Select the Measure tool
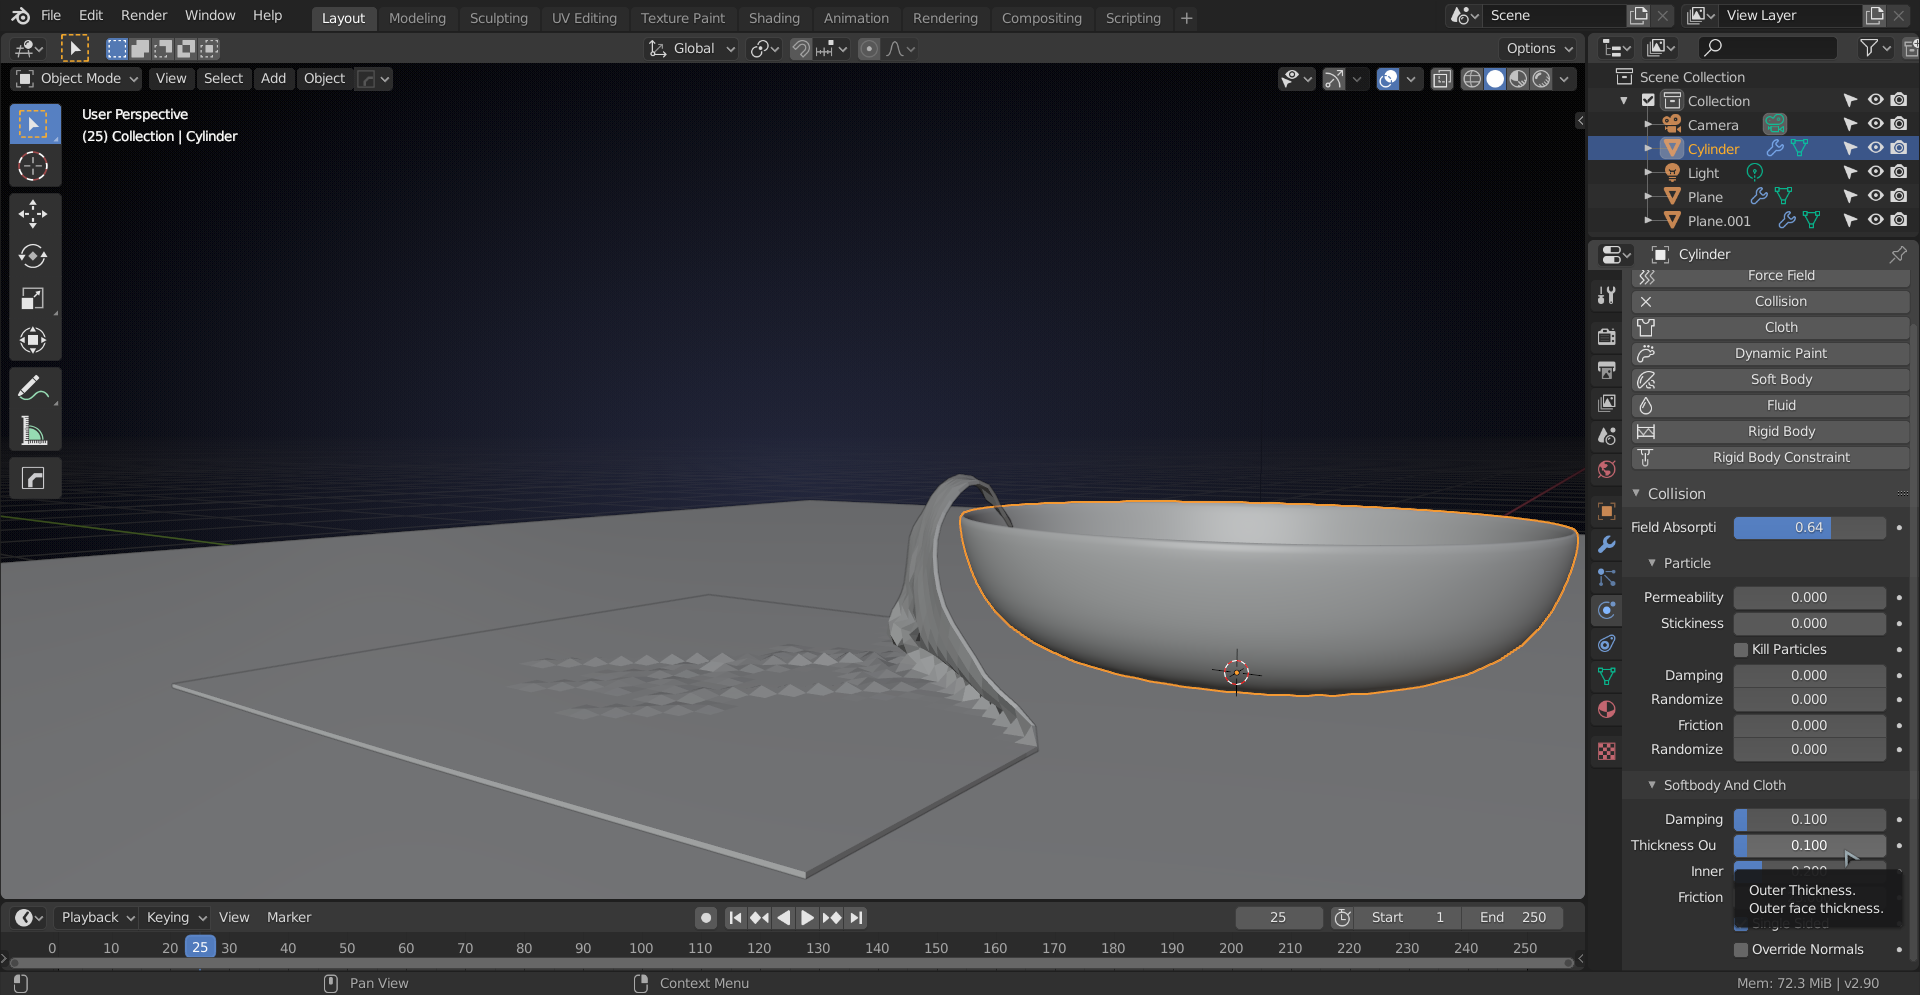1920x995 pixels. 34,431
